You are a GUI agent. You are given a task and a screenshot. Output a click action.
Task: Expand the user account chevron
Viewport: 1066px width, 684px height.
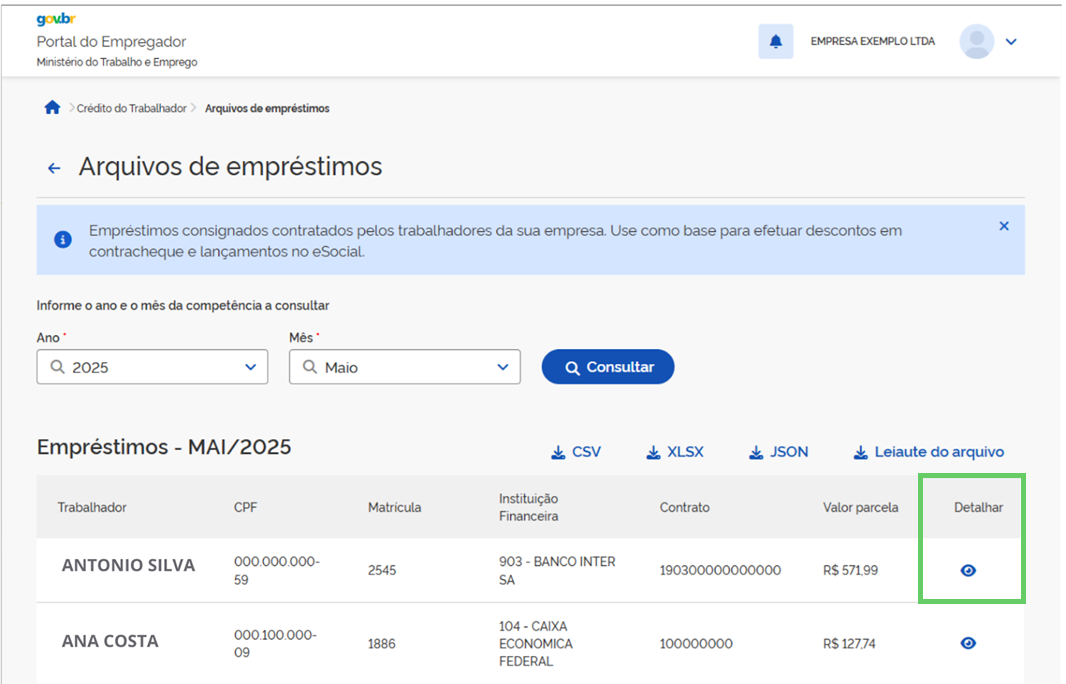click(x=1011, y=41)
